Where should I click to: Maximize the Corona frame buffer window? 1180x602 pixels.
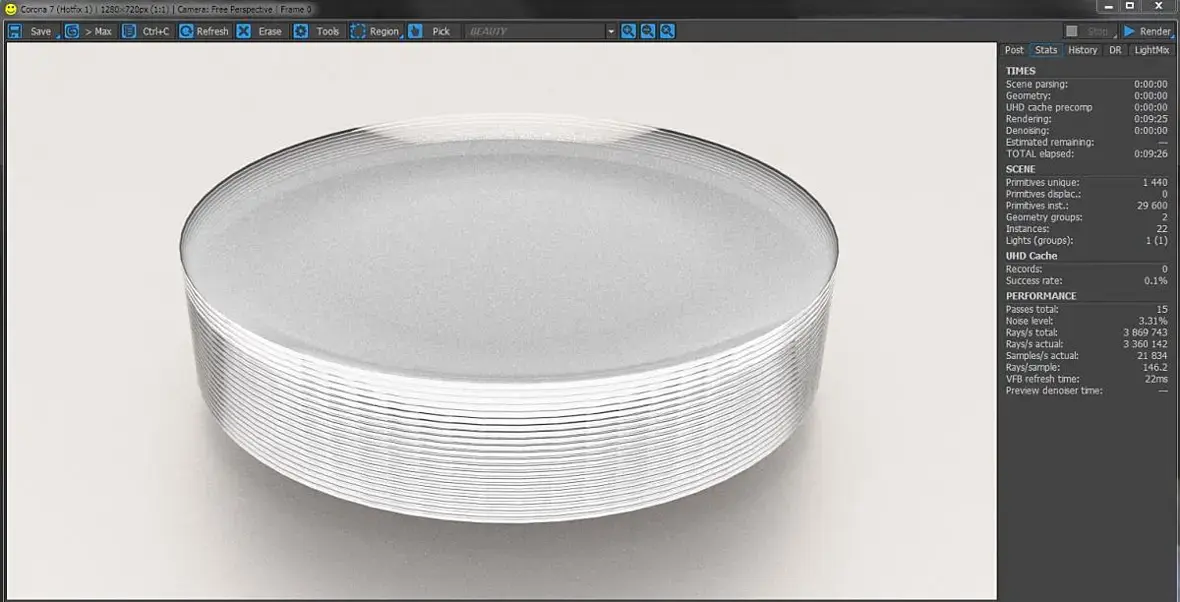[x=1130, y=6]
